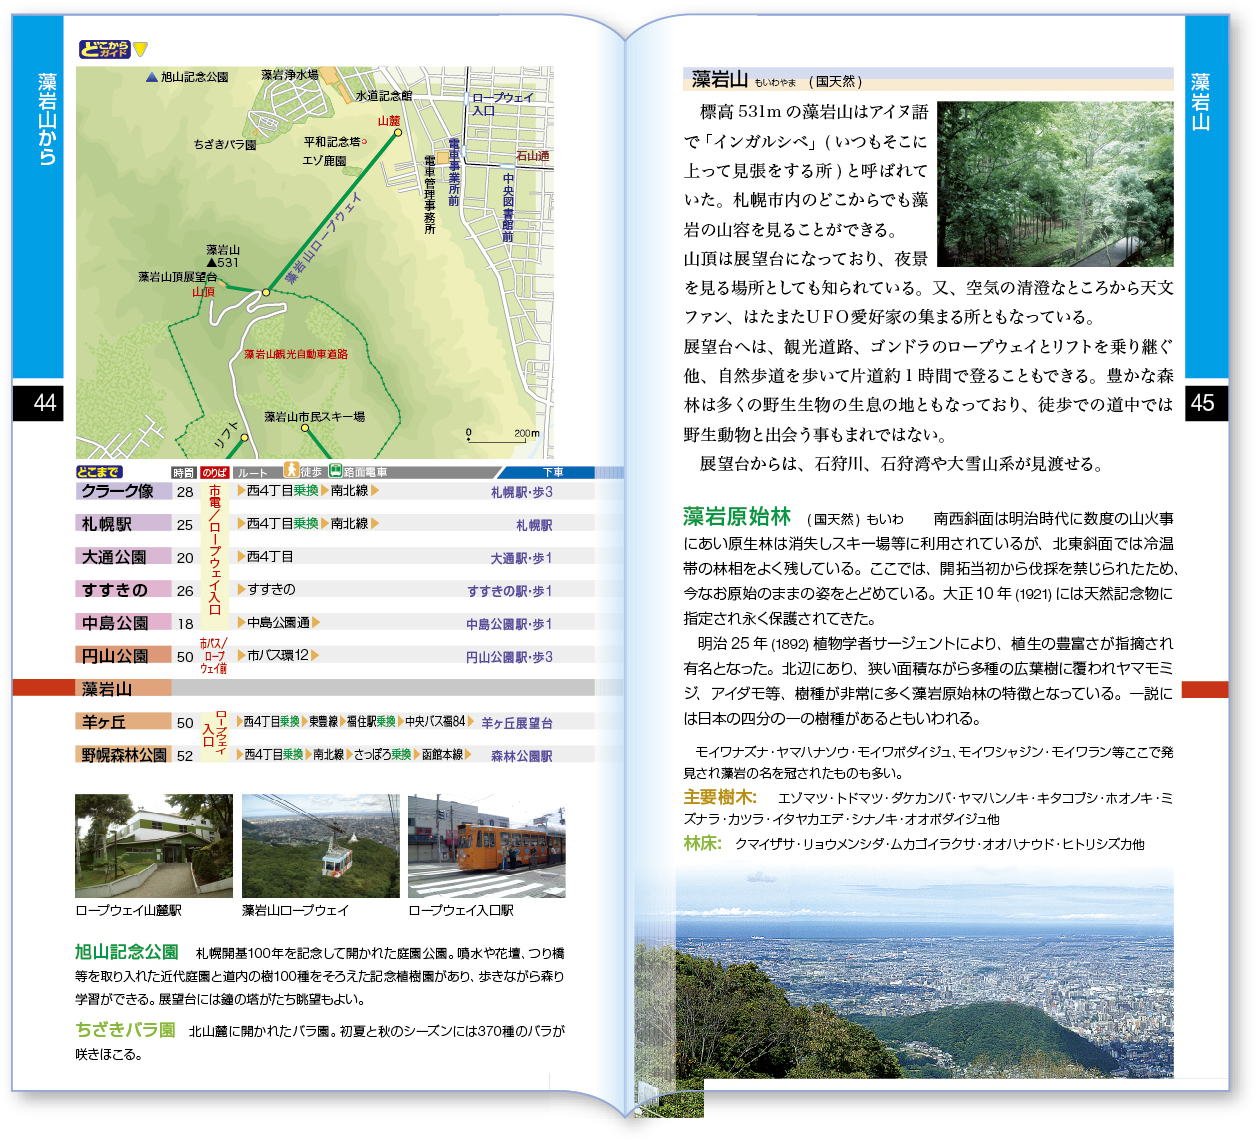Click the 市バス環12 route text
This screenshot has width=1257, height=1142.
pos(278,656)
